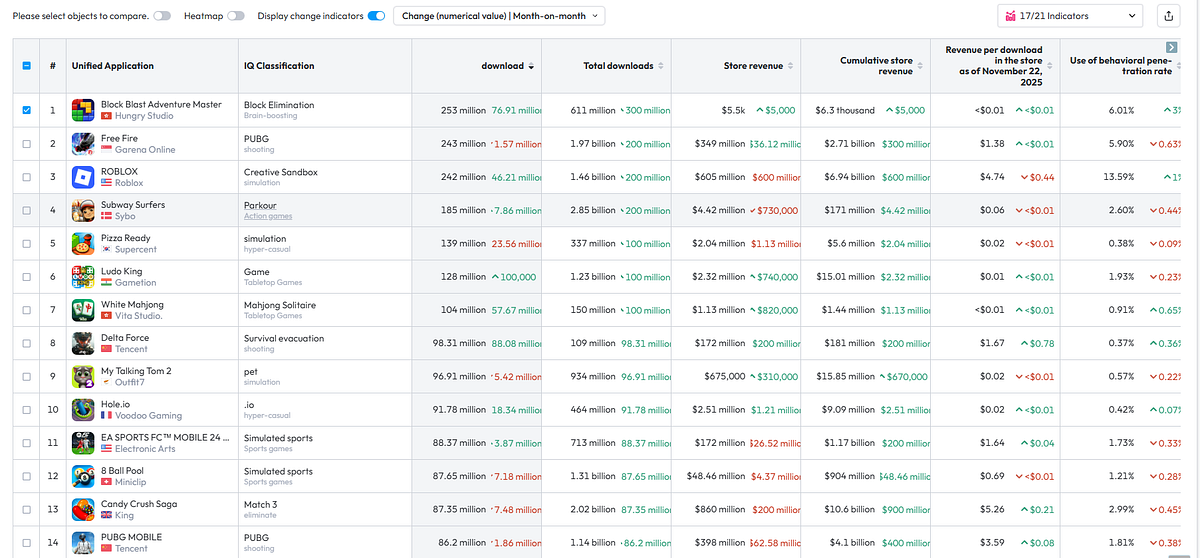Click the 8 Ball Pool app icon

point(84,477)
